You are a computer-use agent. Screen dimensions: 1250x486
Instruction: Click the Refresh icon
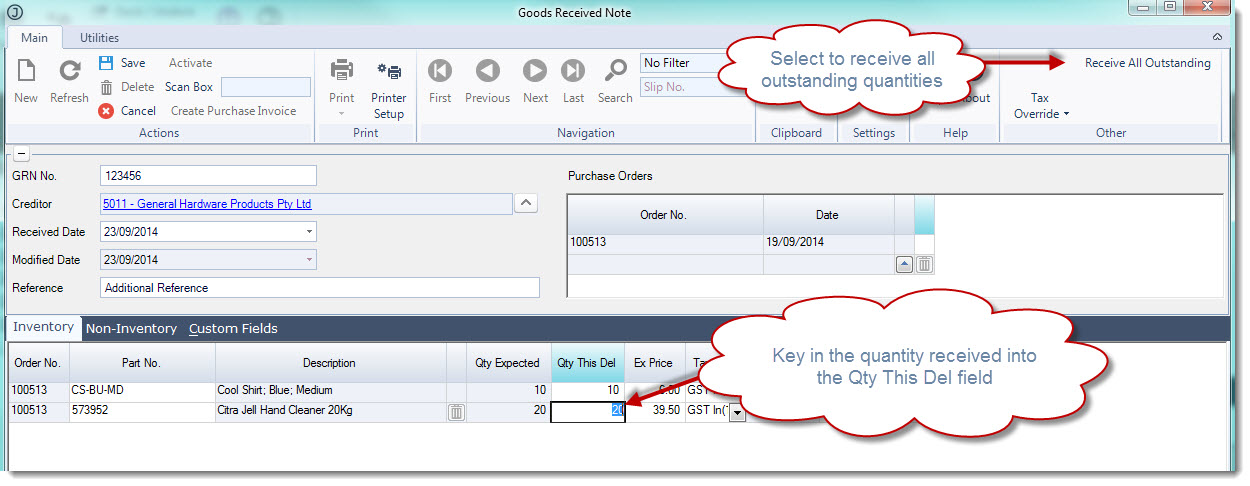(x=69, y=72)
